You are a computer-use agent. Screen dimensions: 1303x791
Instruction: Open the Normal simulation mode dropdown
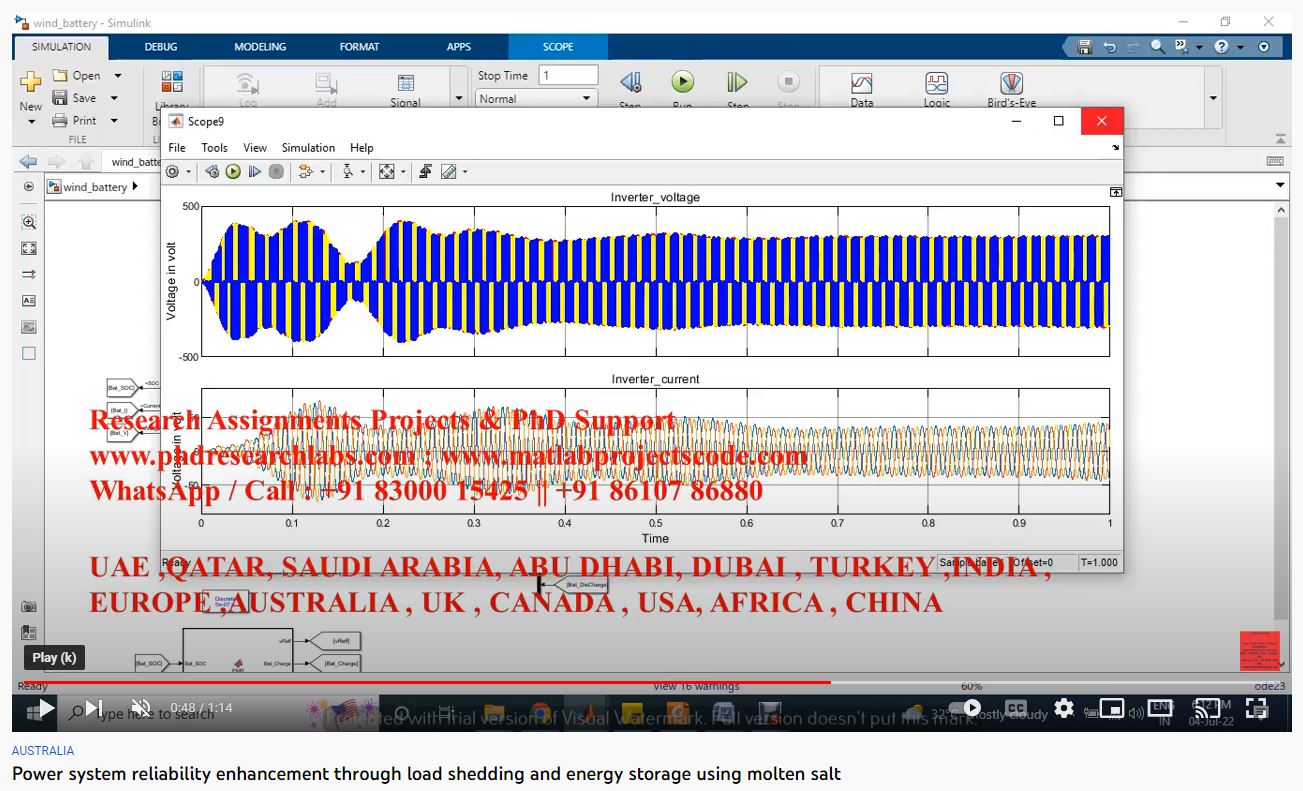pos(536,98)
